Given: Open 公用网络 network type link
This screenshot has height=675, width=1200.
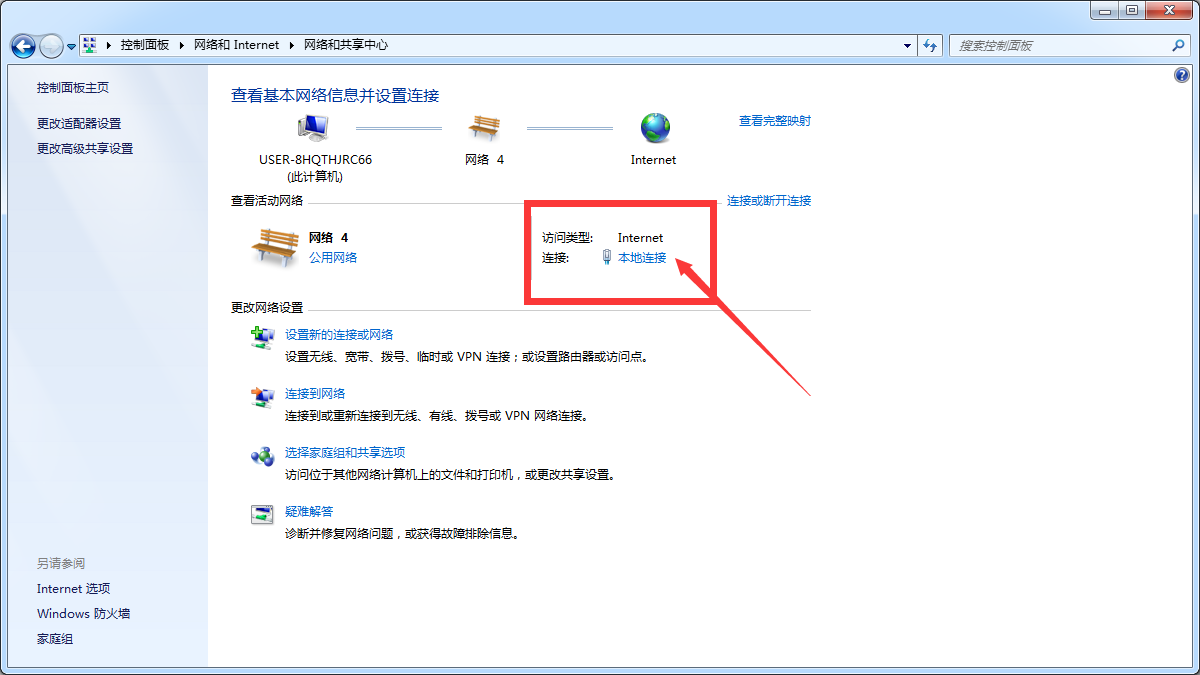Looking at the screenshot, I should (333, 257).
